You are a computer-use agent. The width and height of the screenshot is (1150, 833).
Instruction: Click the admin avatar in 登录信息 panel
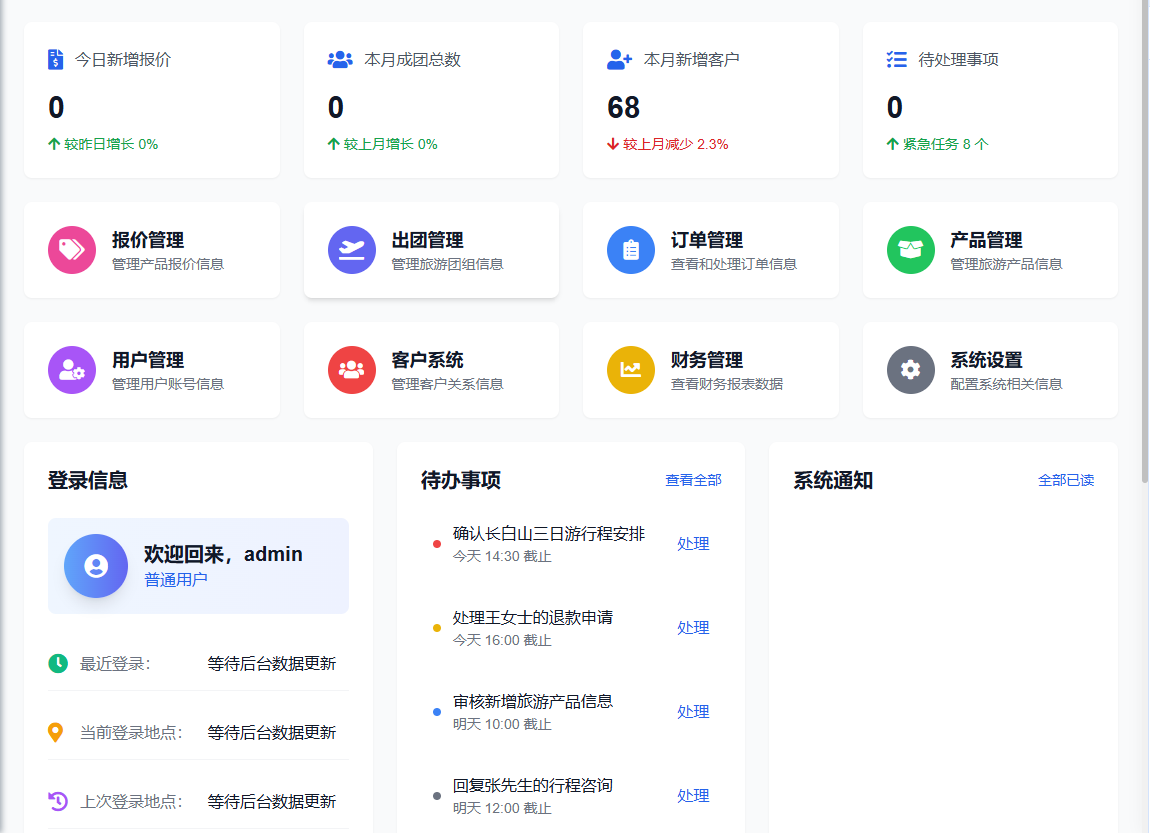point(96,566)
